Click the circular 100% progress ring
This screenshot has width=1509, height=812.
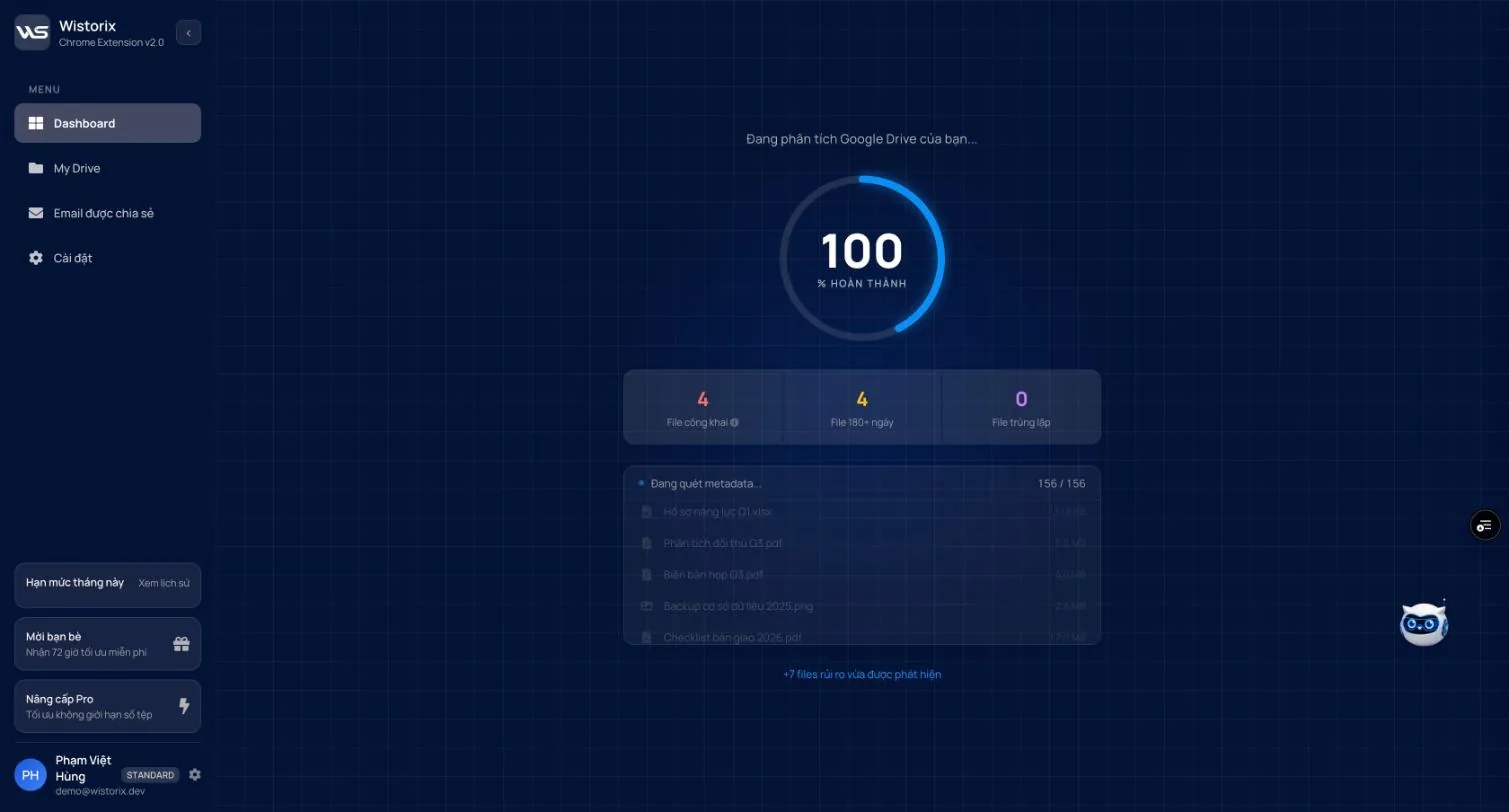[x=862, y=258]
